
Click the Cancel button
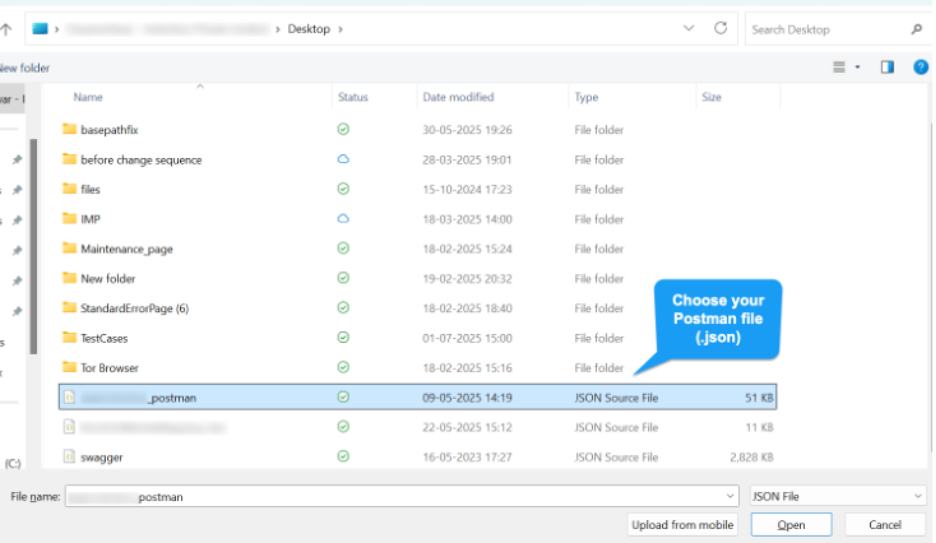coord(885,525)
